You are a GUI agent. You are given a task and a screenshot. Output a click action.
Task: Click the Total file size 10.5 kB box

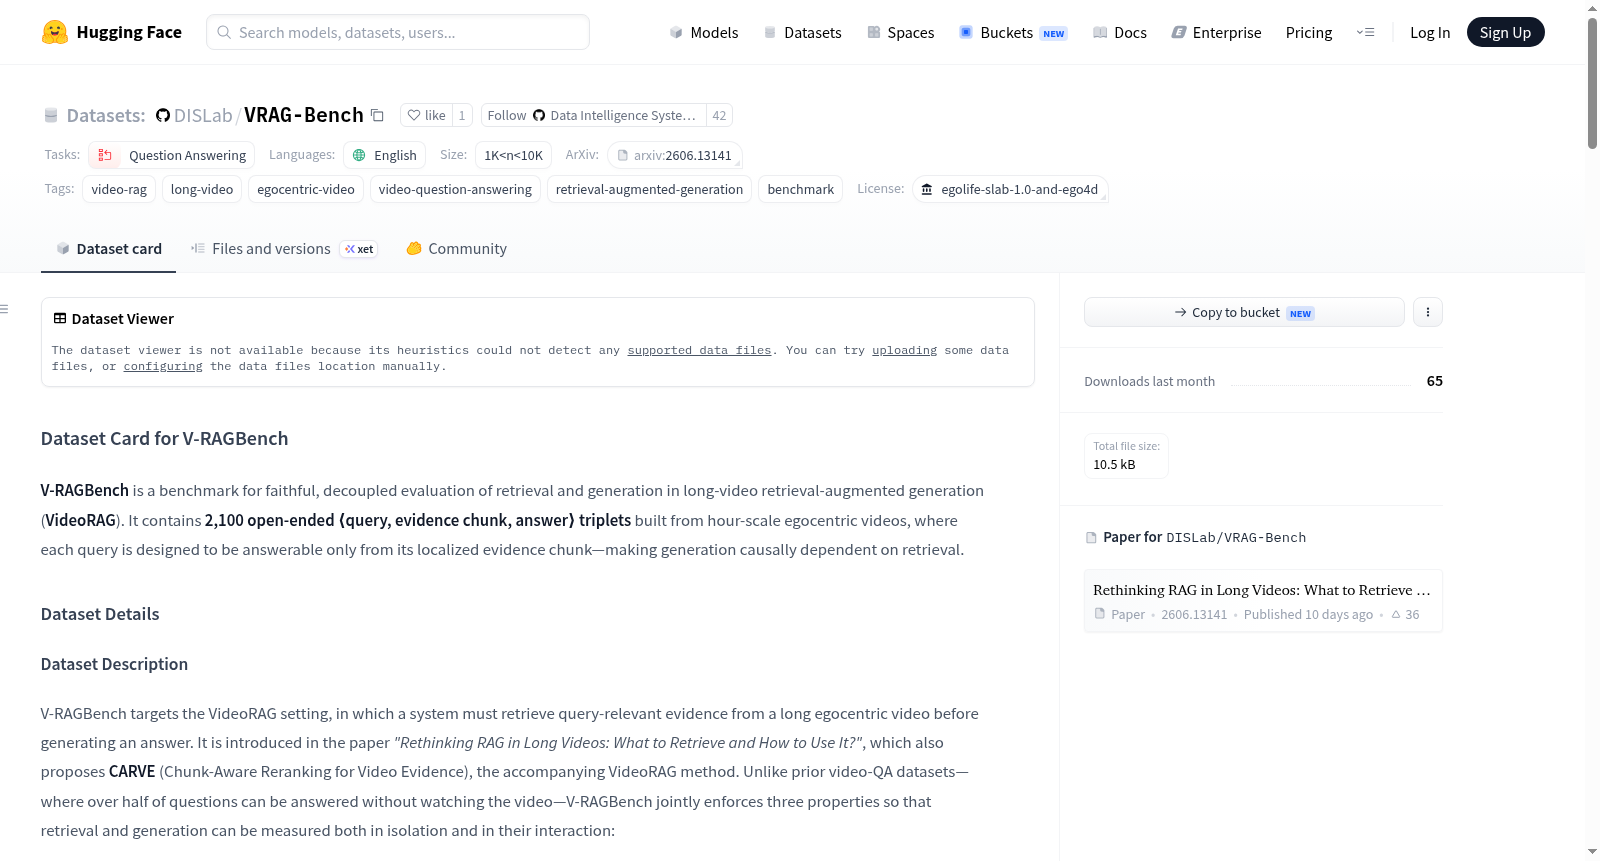pos(1126,456)
